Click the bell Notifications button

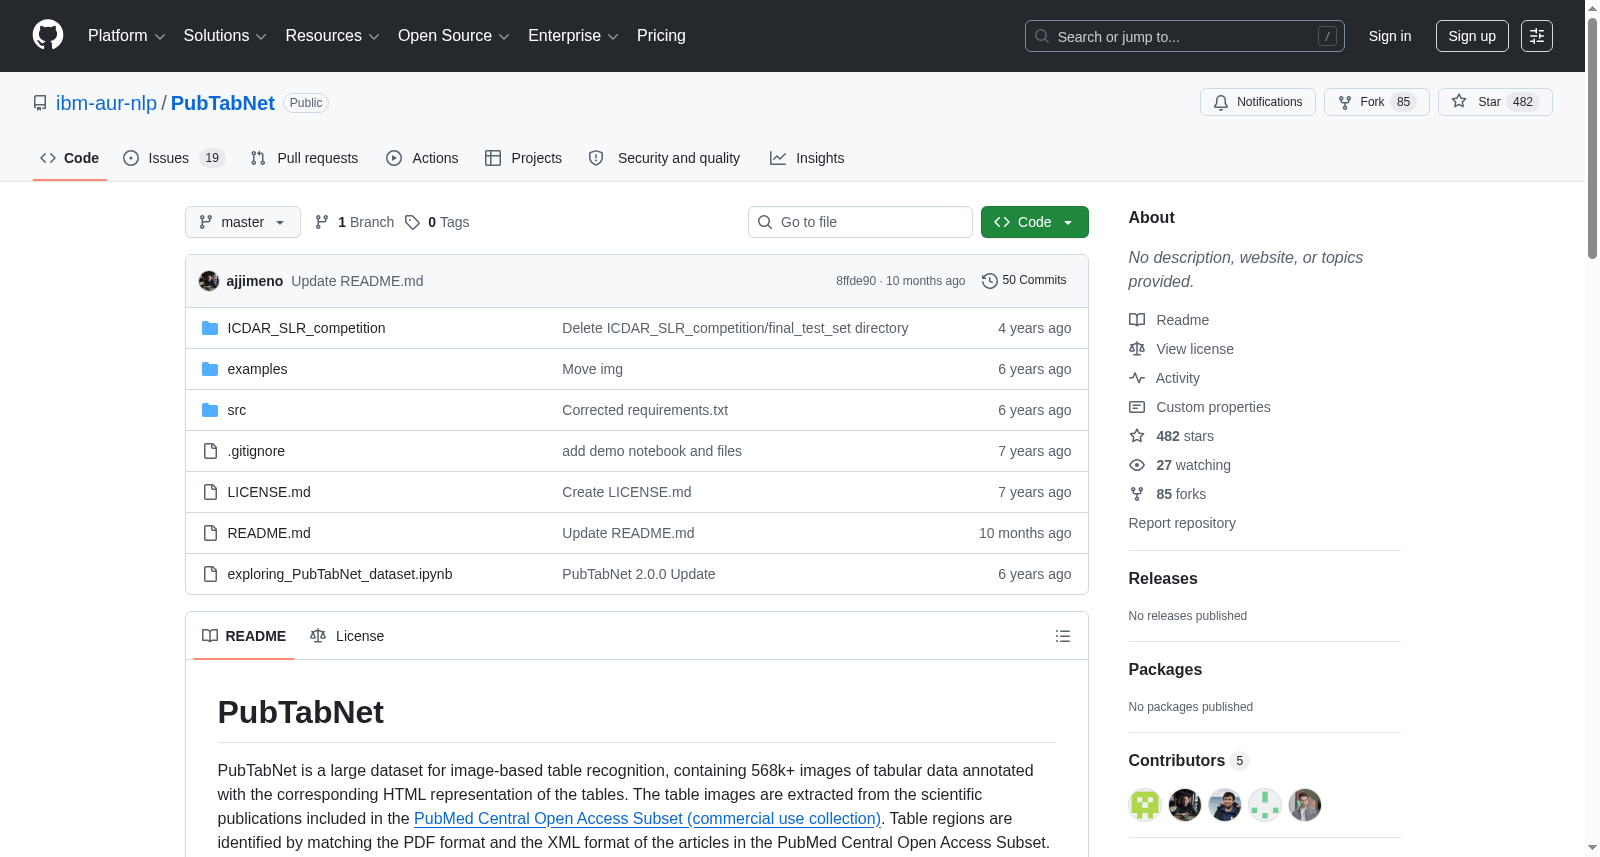(1258, 102)
